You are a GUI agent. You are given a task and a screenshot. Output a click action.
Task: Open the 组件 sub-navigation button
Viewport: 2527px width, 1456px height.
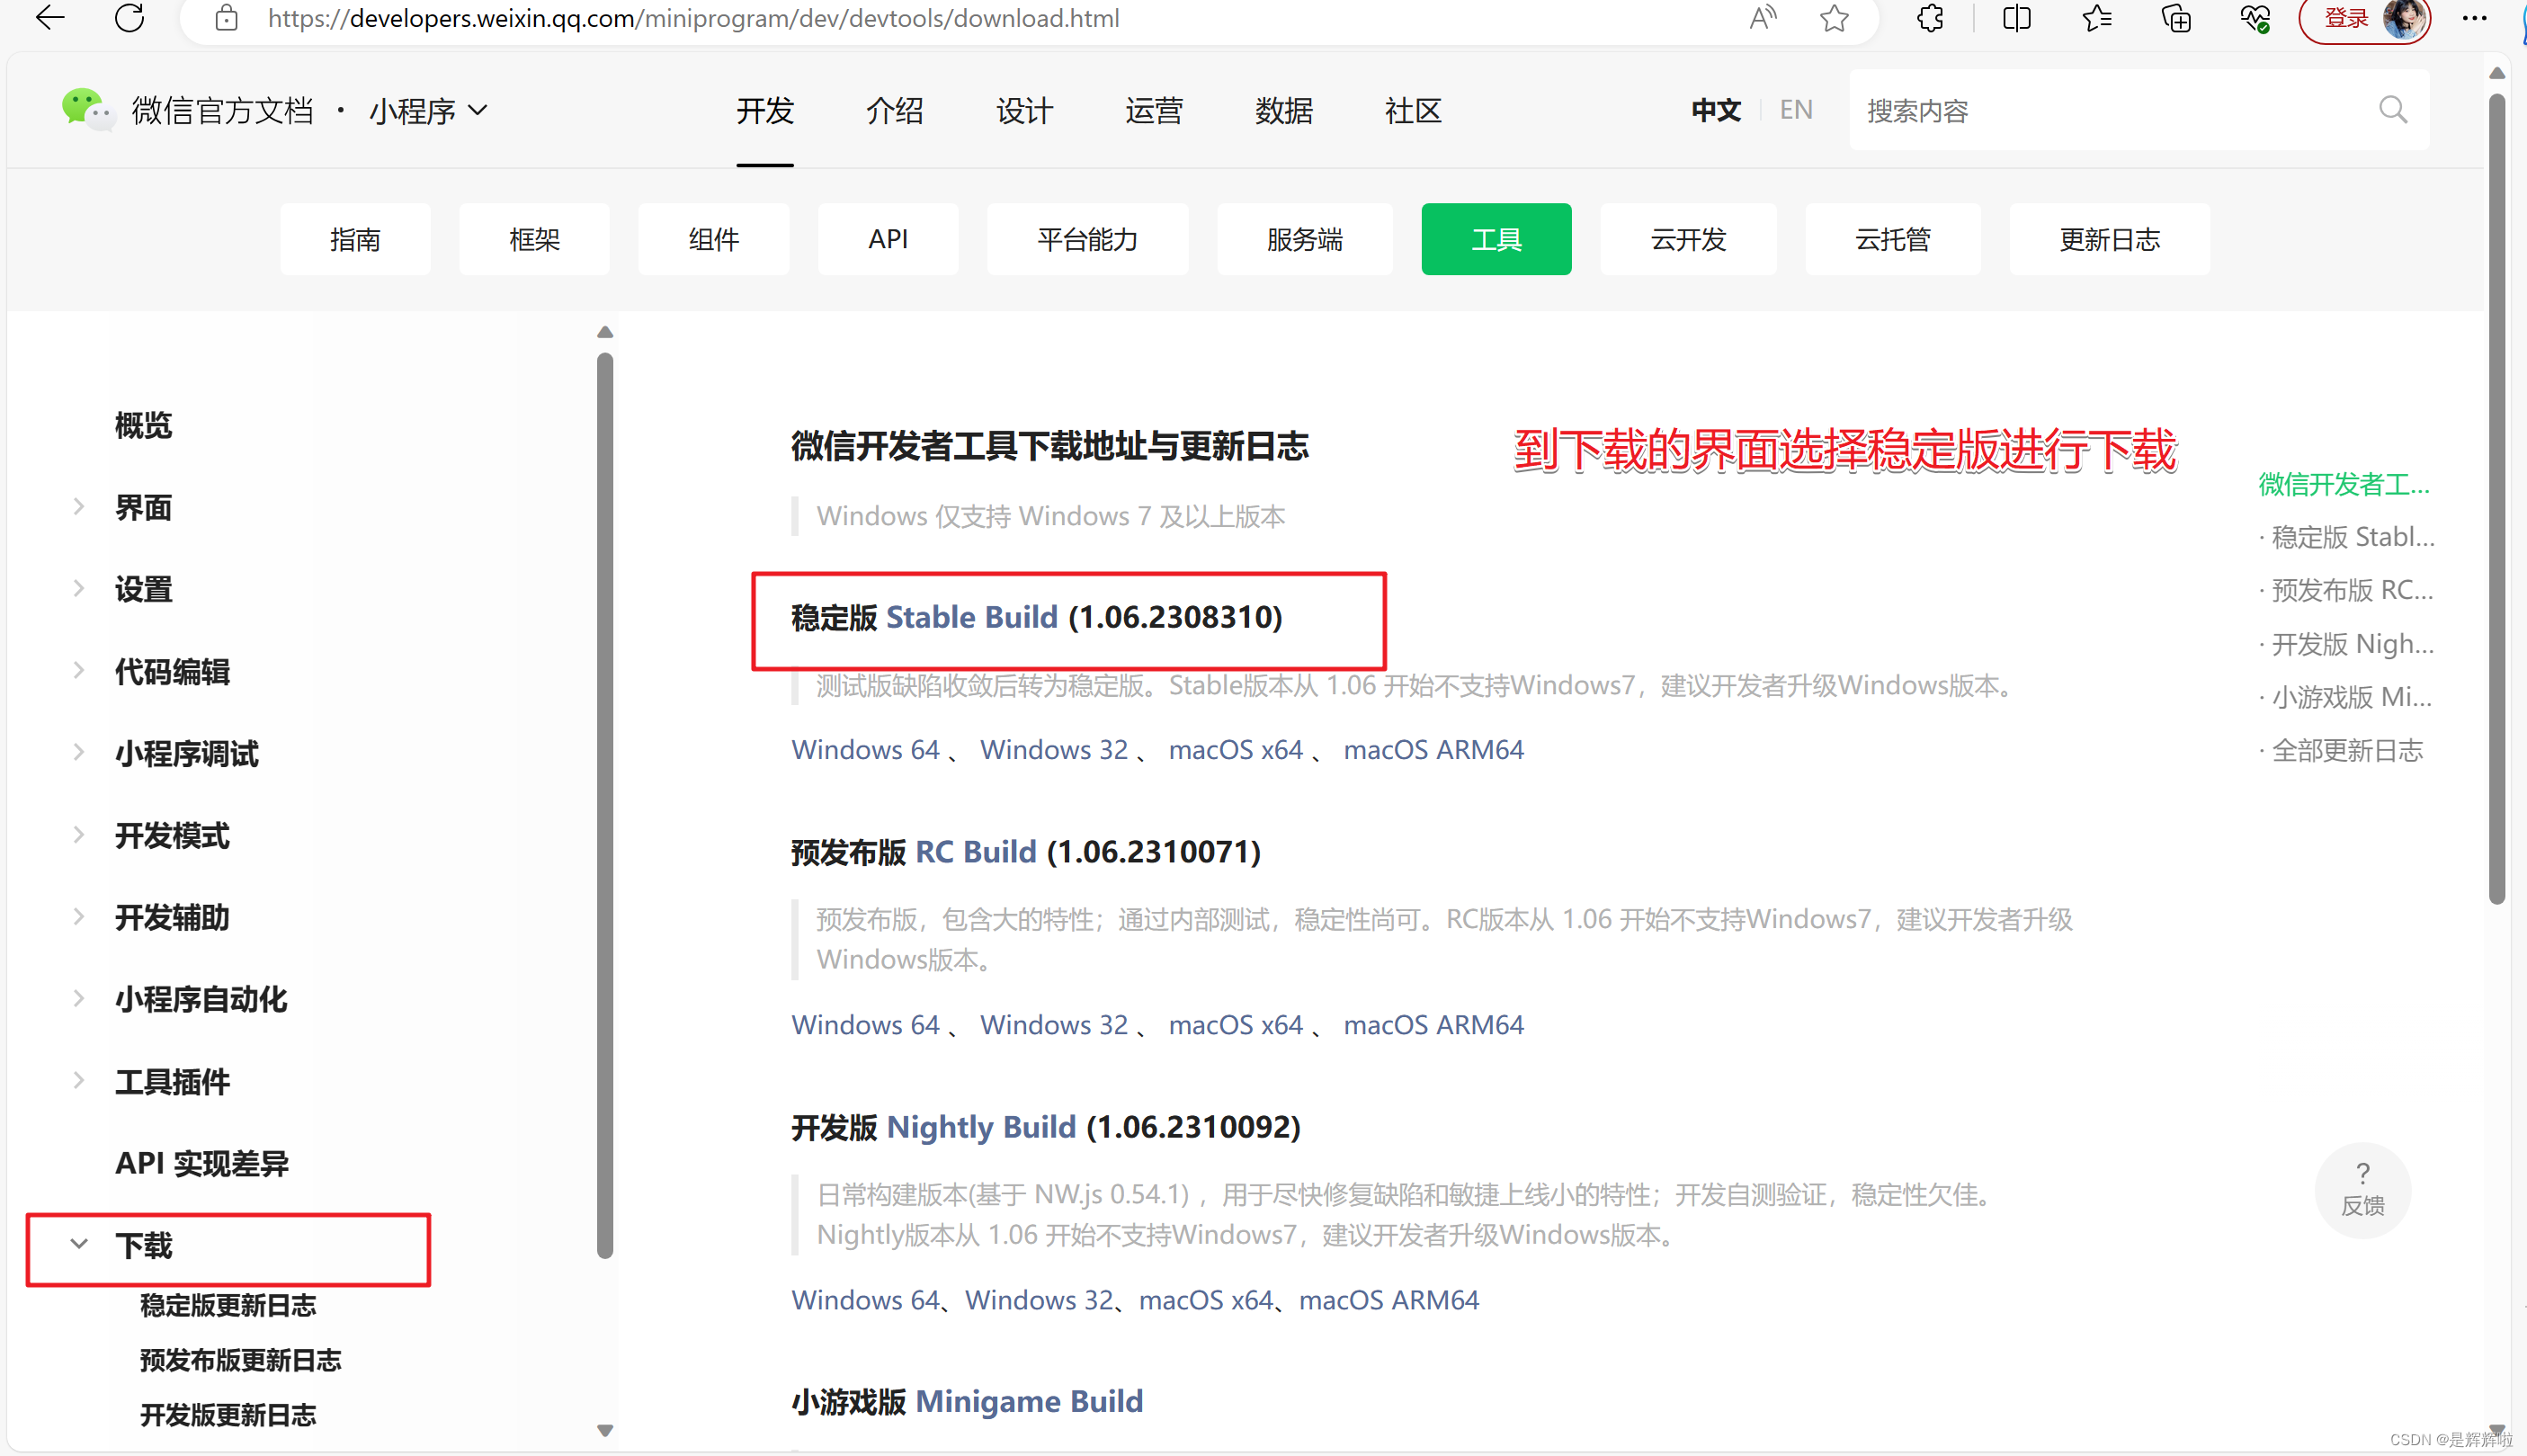(x=713, y=239)
